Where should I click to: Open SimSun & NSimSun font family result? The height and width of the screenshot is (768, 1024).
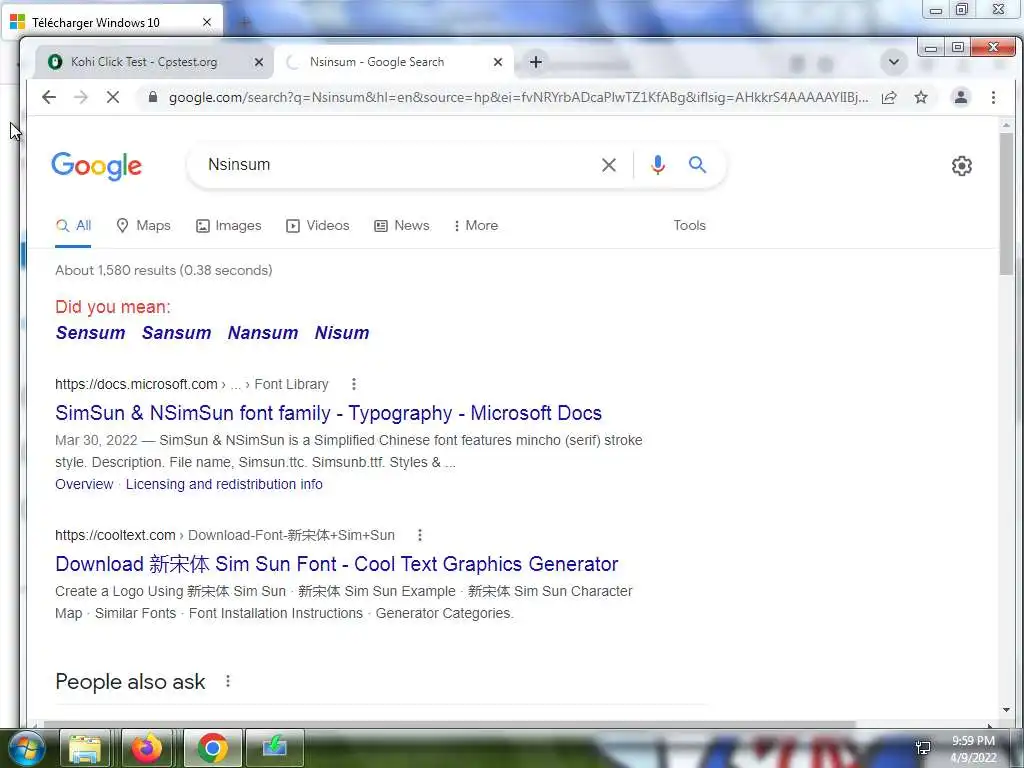tap(328, 413)
